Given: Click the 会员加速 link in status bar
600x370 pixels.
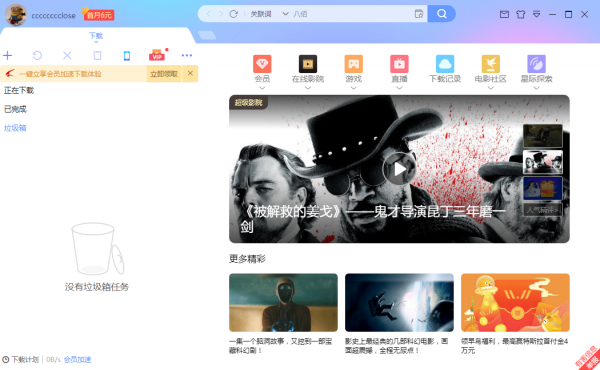Looking at the screenshot, I should click(x=77, y=360).
